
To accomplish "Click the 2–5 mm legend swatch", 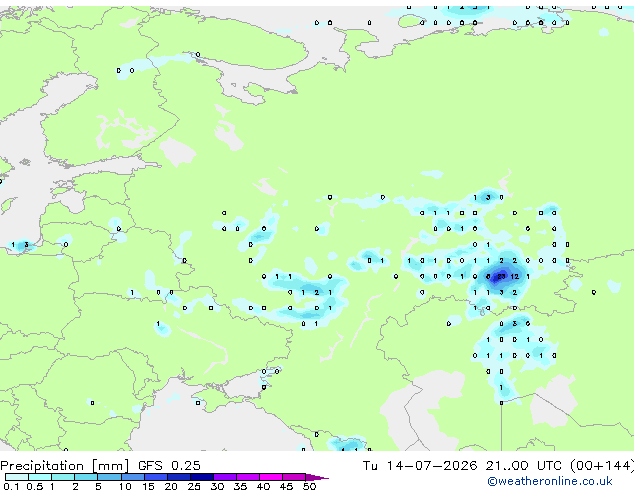I will (x=86, y=477).
